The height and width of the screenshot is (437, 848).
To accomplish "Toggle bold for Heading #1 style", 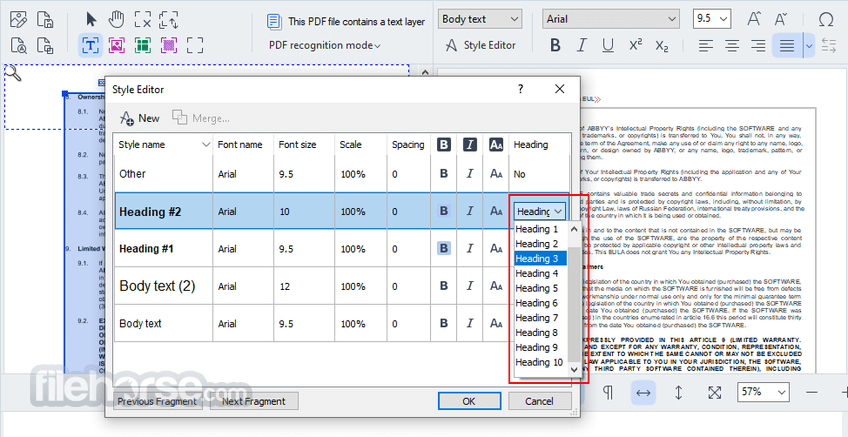I will (x=444, y=248).
